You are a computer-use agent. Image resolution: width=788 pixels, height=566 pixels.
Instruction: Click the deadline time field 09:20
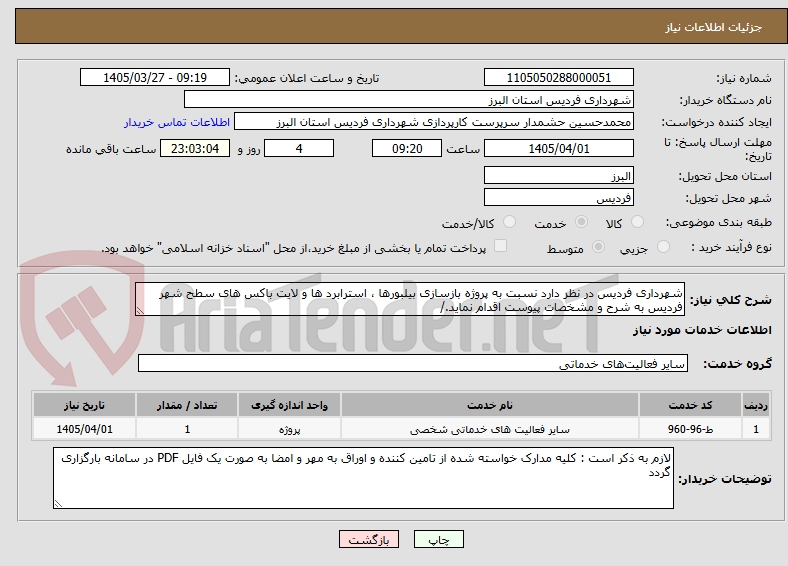pos(407,148)
